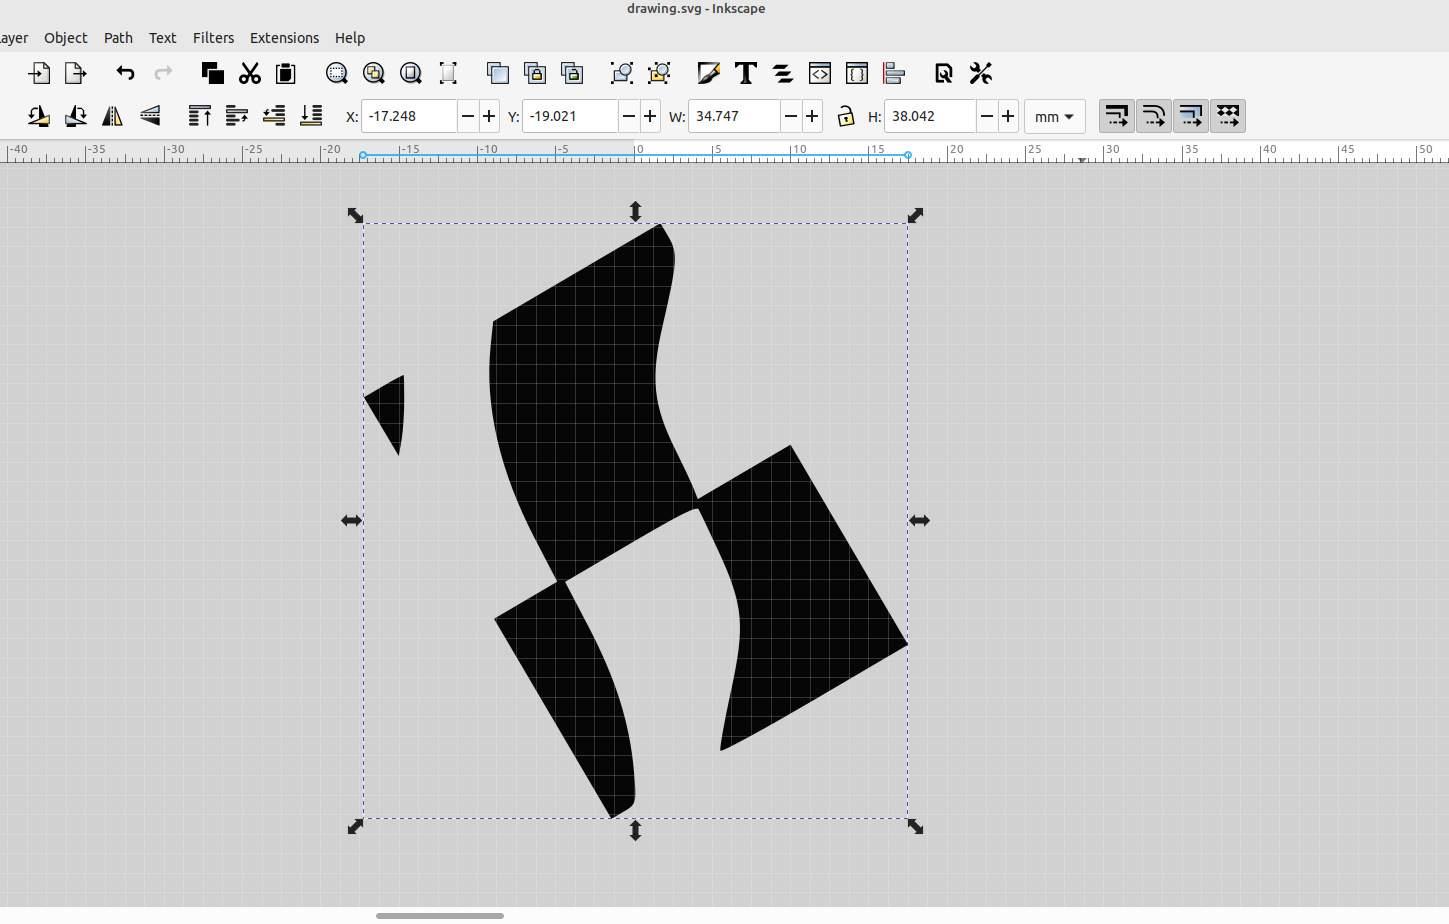
Task: Toggle move gradients with objects
Action: [1191, 116]
